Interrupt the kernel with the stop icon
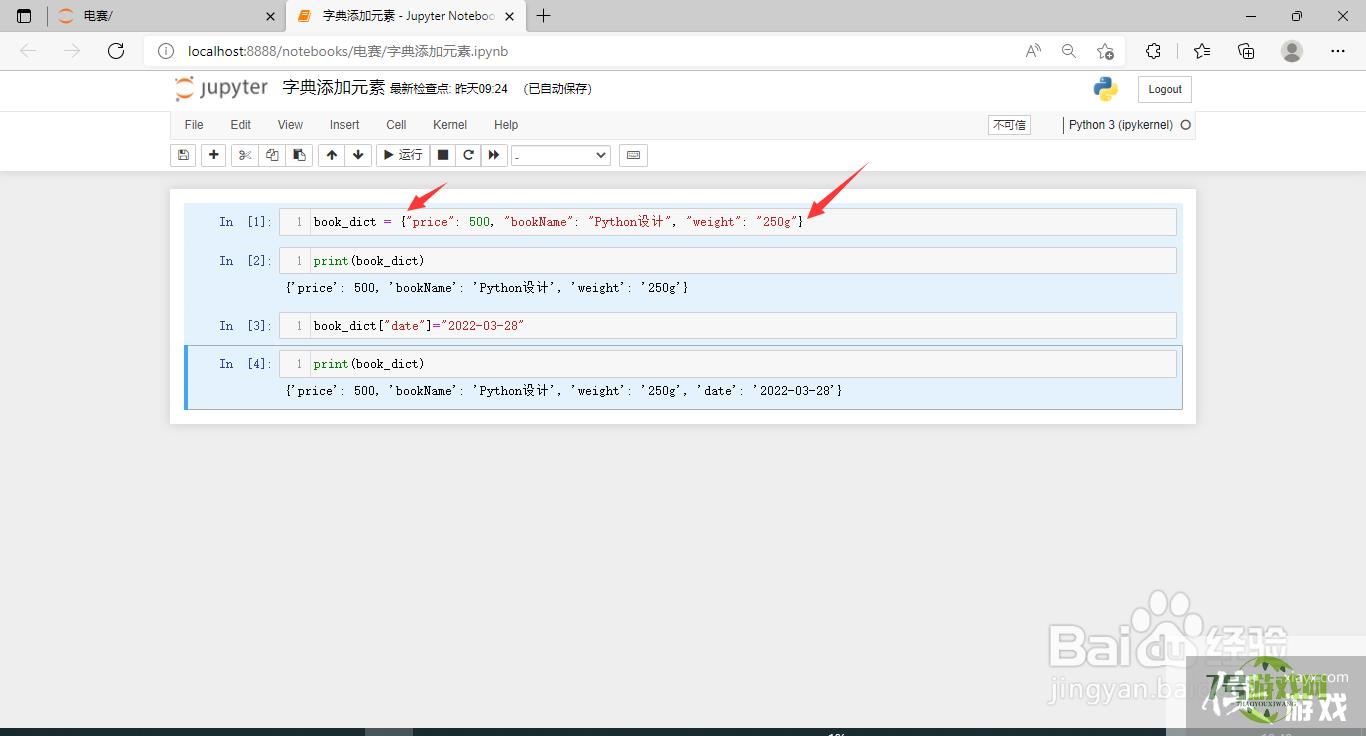1366x736 pixels. (443, 155)
